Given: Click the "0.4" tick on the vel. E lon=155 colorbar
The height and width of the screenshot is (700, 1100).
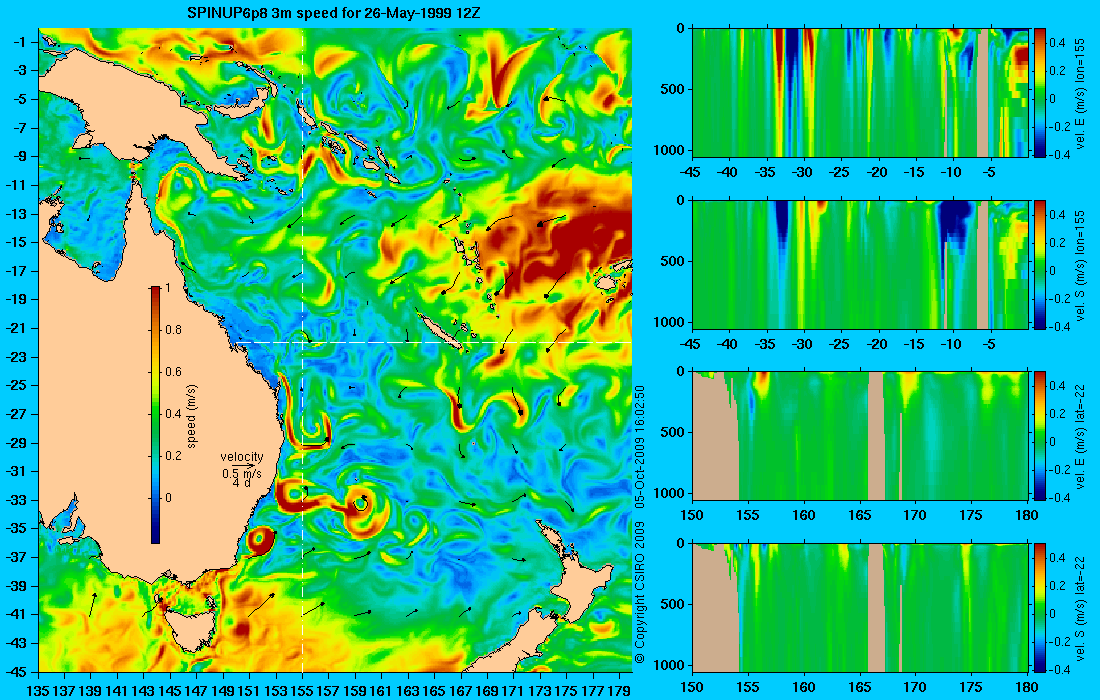Looking at the screenshot, I should [x=1057, y=42].
